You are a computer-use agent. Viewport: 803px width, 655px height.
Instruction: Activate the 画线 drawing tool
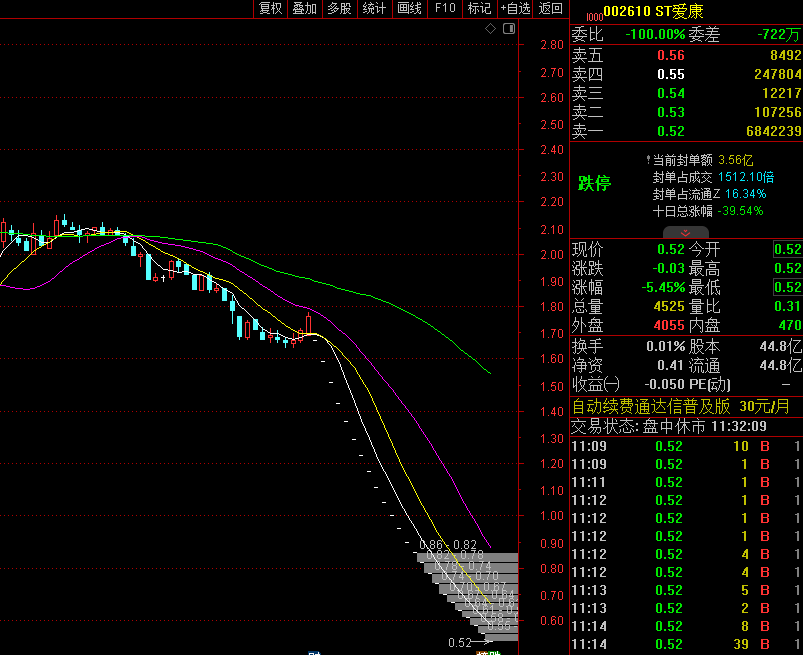[409, 9]
